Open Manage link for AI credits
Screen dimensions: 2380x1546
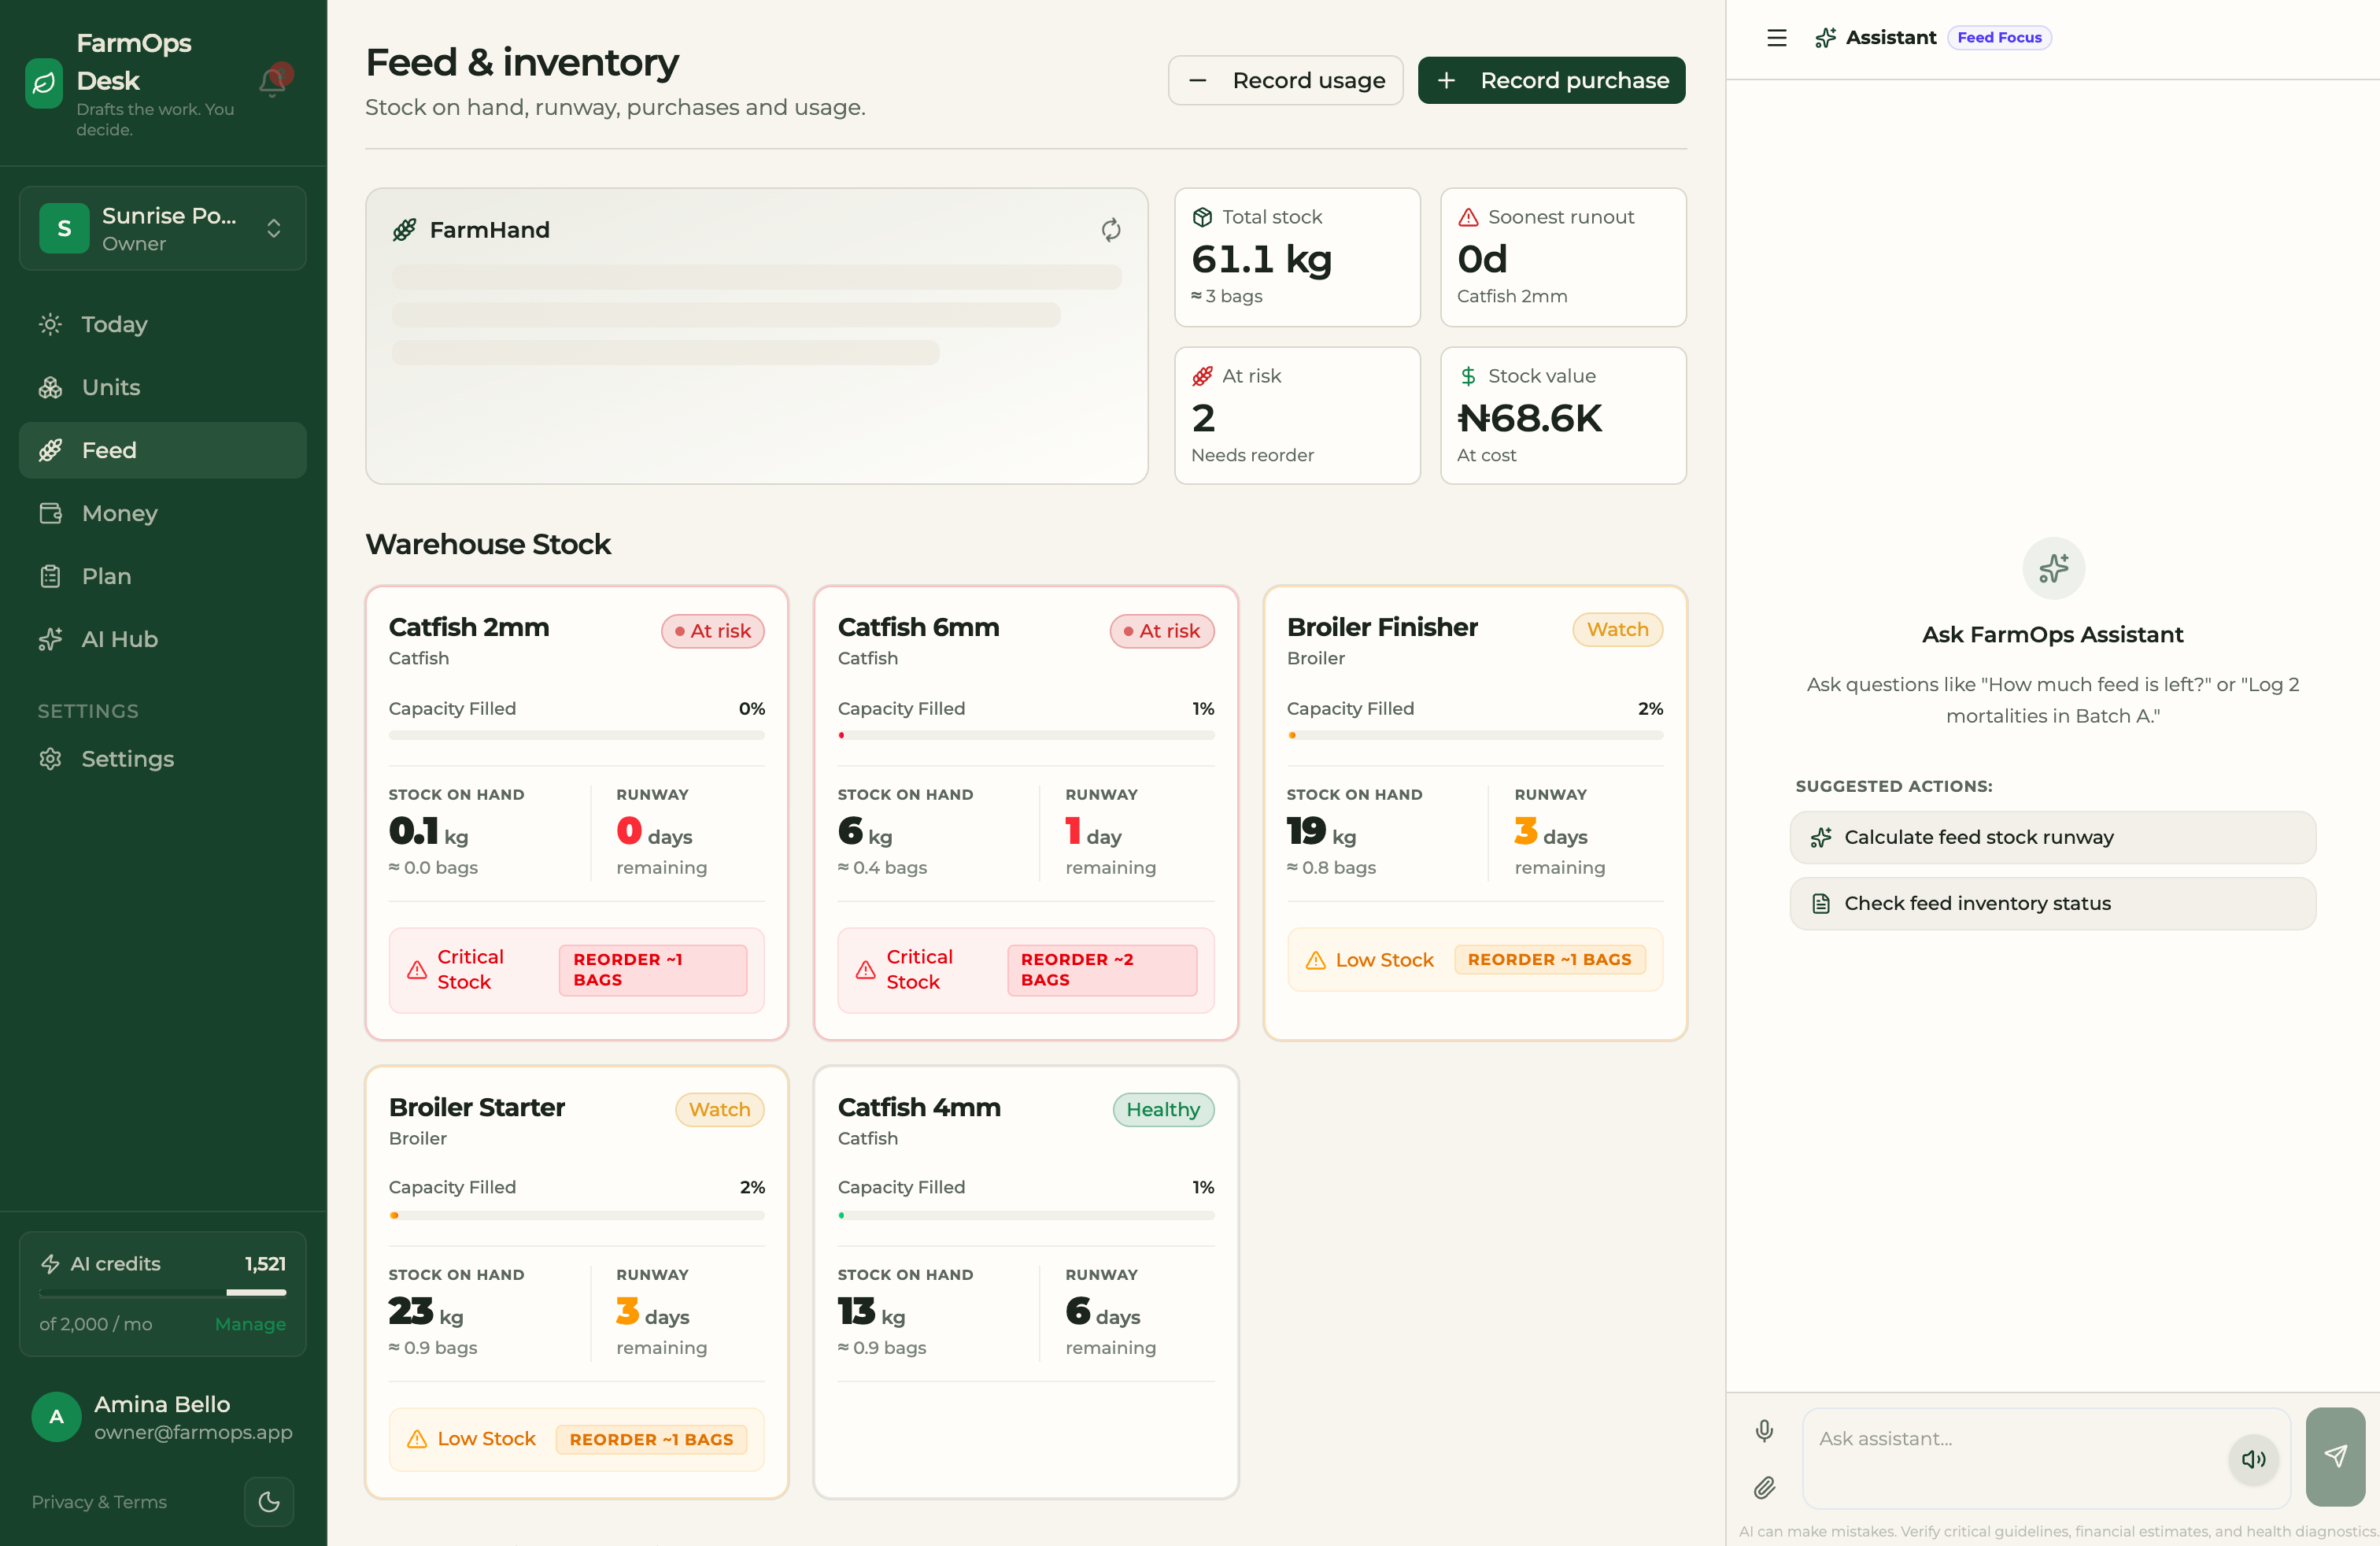click(250, 1323)
